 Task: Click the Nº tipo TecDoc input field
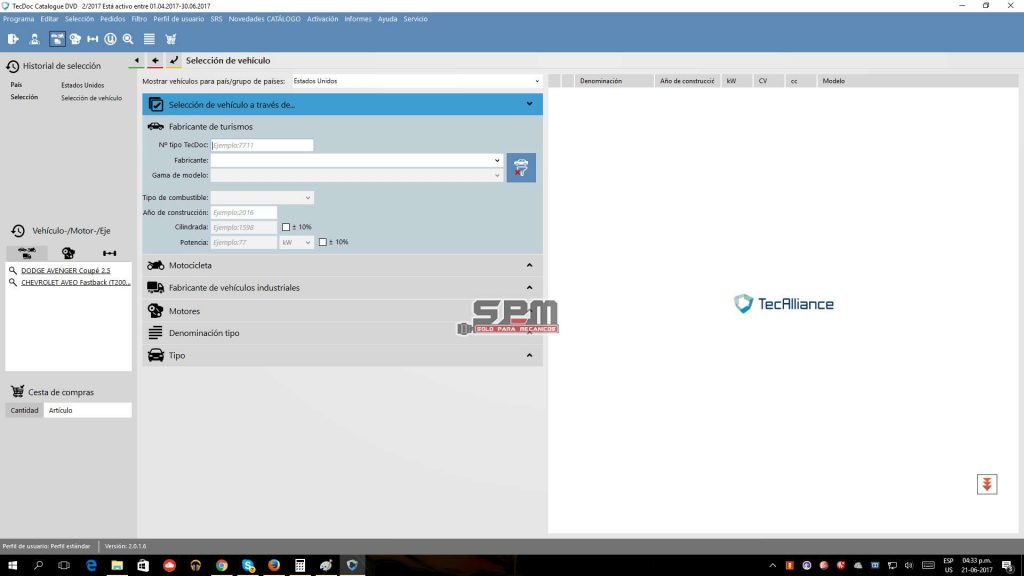pyautogui.click(x=262, y=145)
